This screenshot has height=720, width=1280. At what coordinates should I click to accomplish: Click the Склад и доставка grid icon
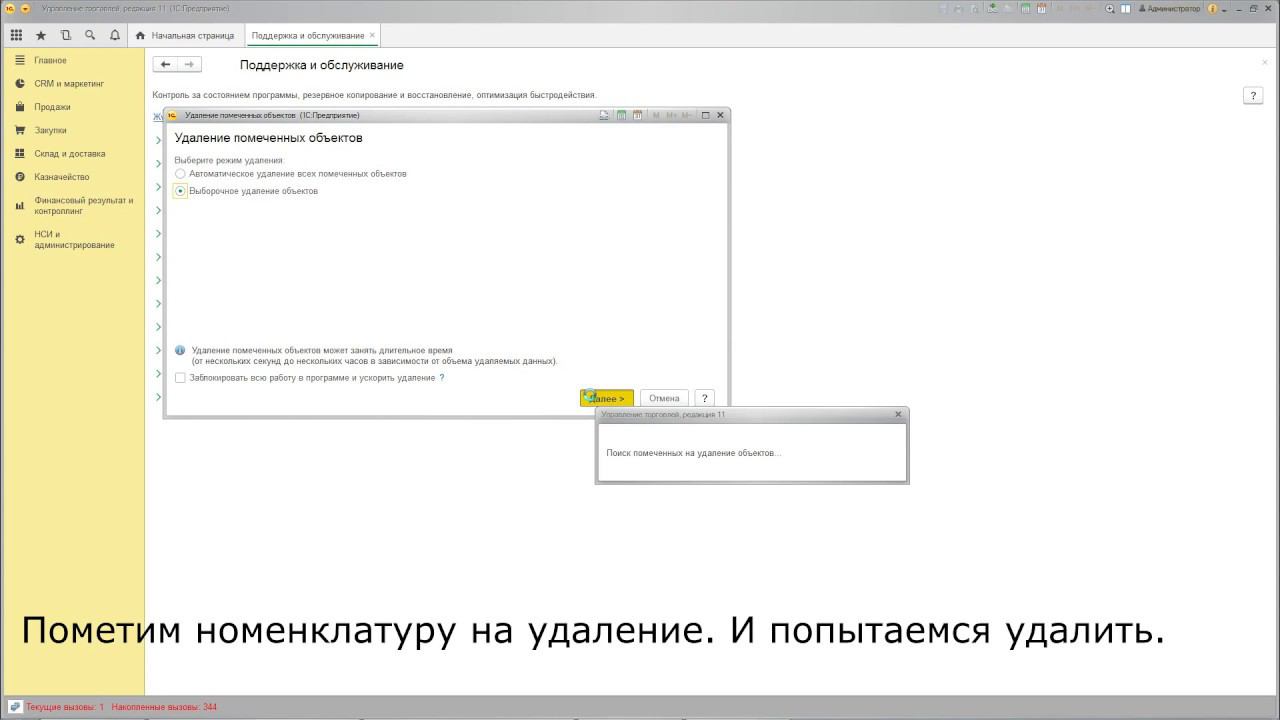[20, 154]
